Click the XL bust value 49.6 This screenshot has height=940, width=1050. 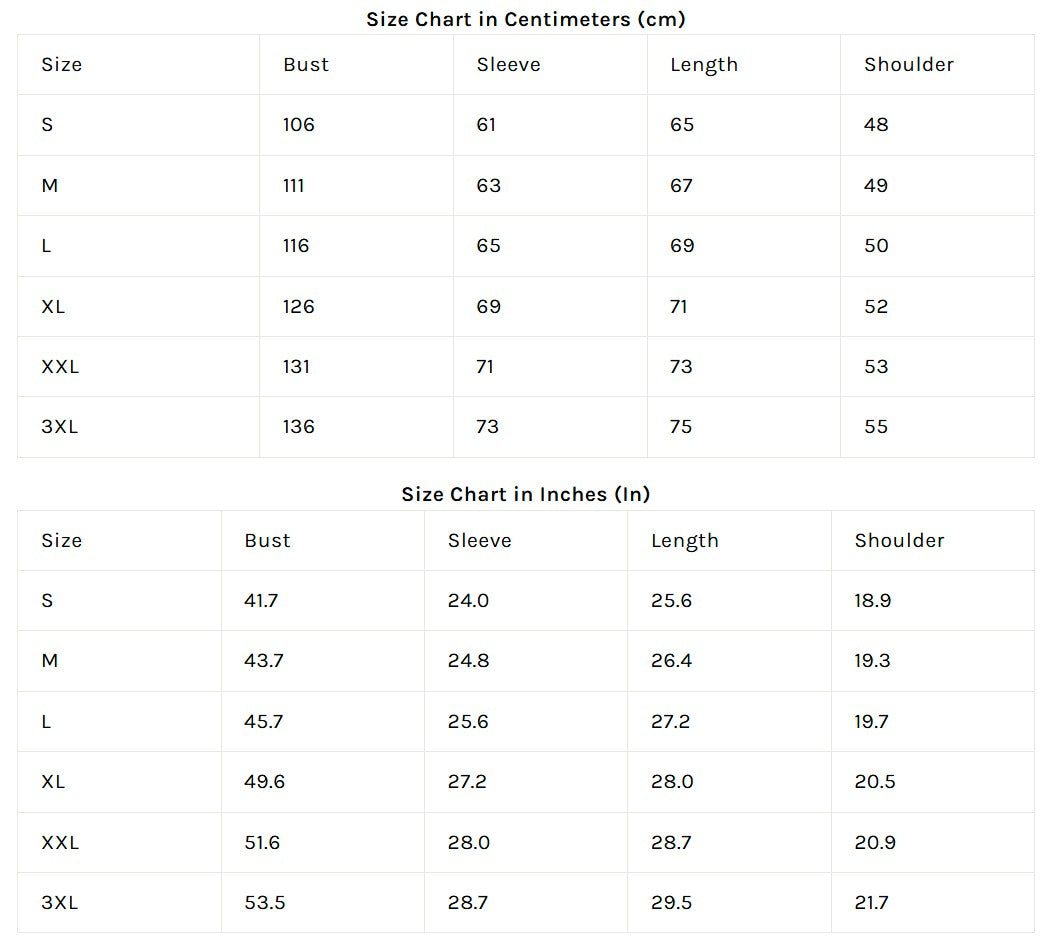coord(265,782)
